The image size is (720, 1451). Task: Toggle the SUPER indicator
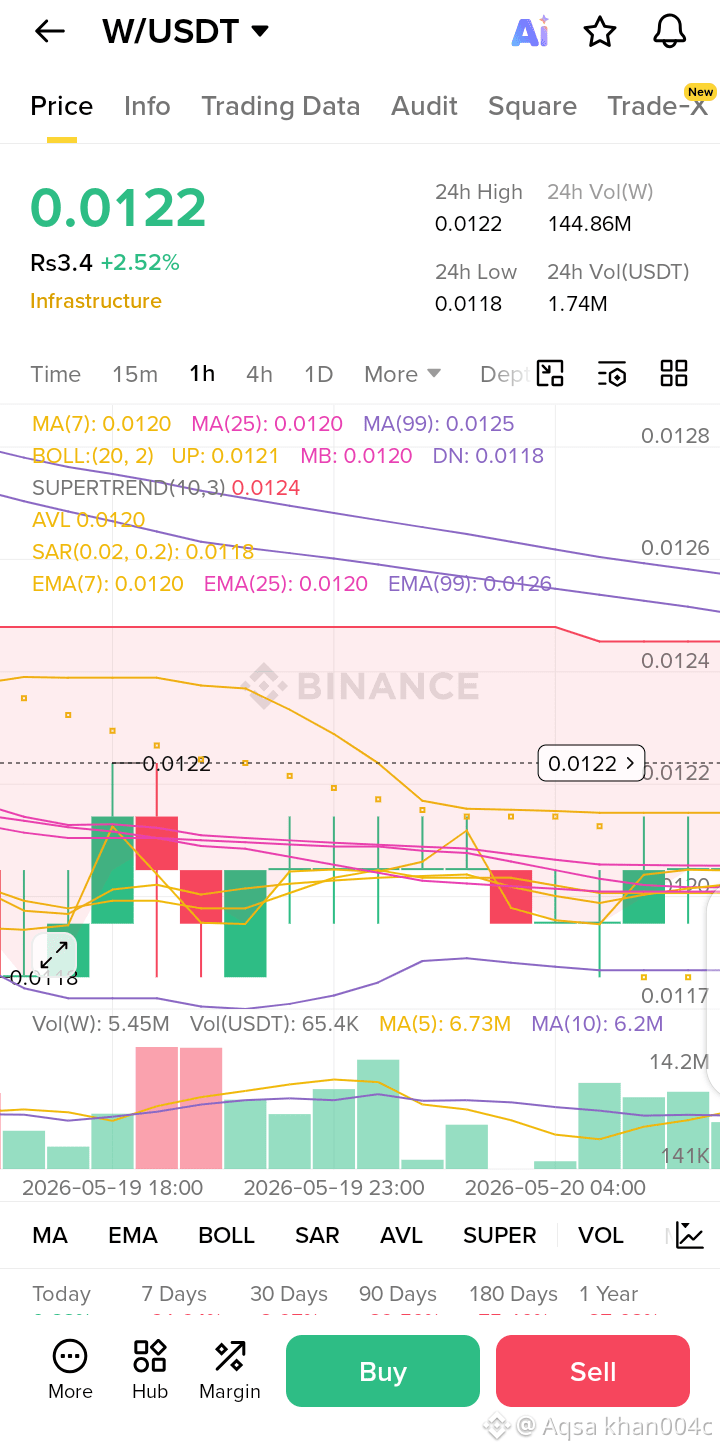[x=500, y=1235]
